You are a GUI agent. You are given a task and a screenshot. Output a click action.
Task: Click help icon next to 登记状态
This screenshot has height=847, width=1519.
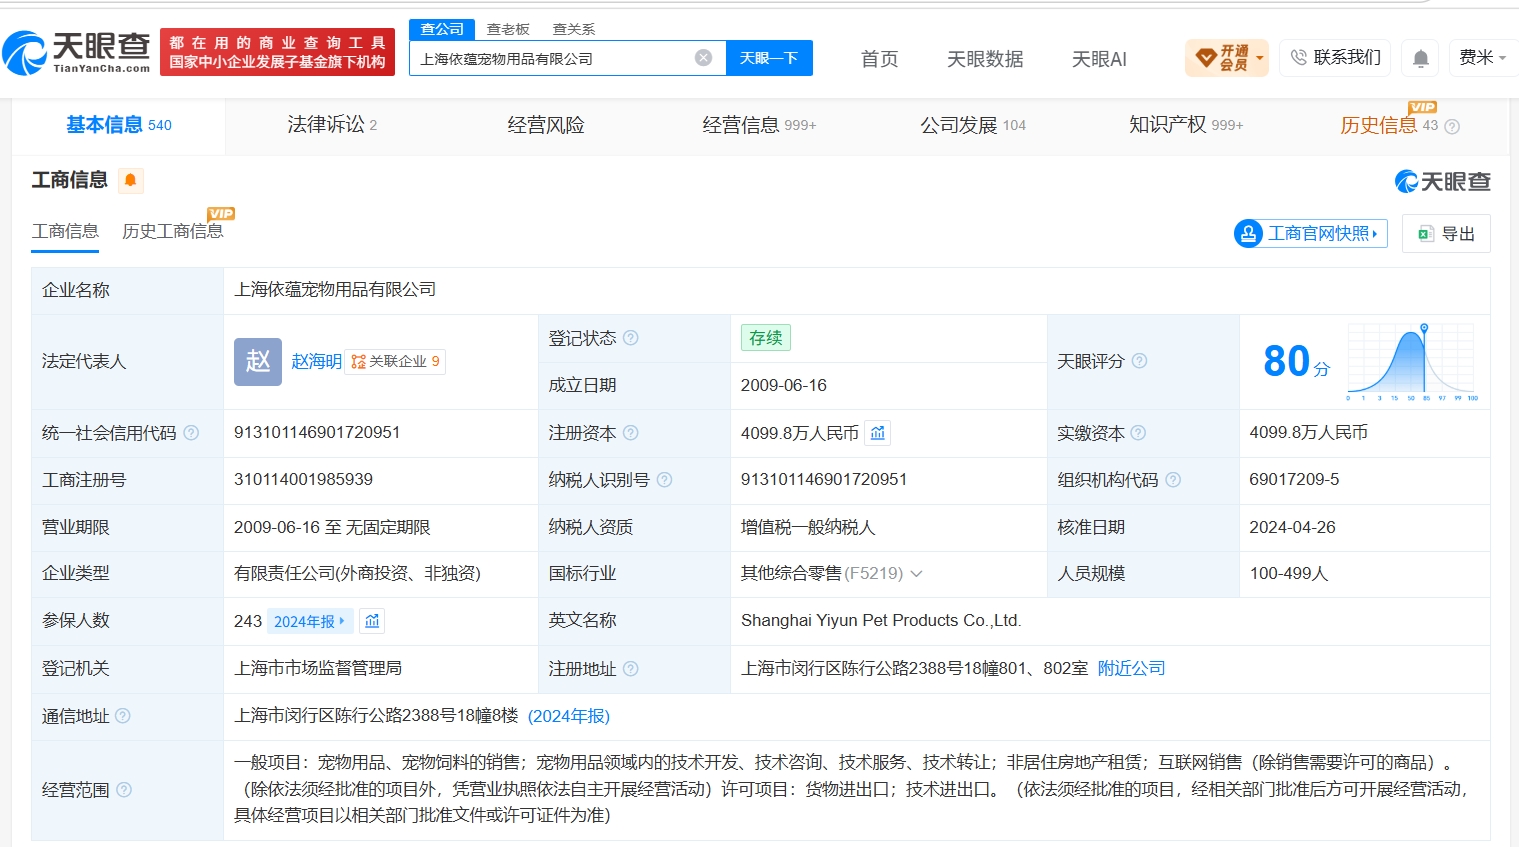point(631,338)
